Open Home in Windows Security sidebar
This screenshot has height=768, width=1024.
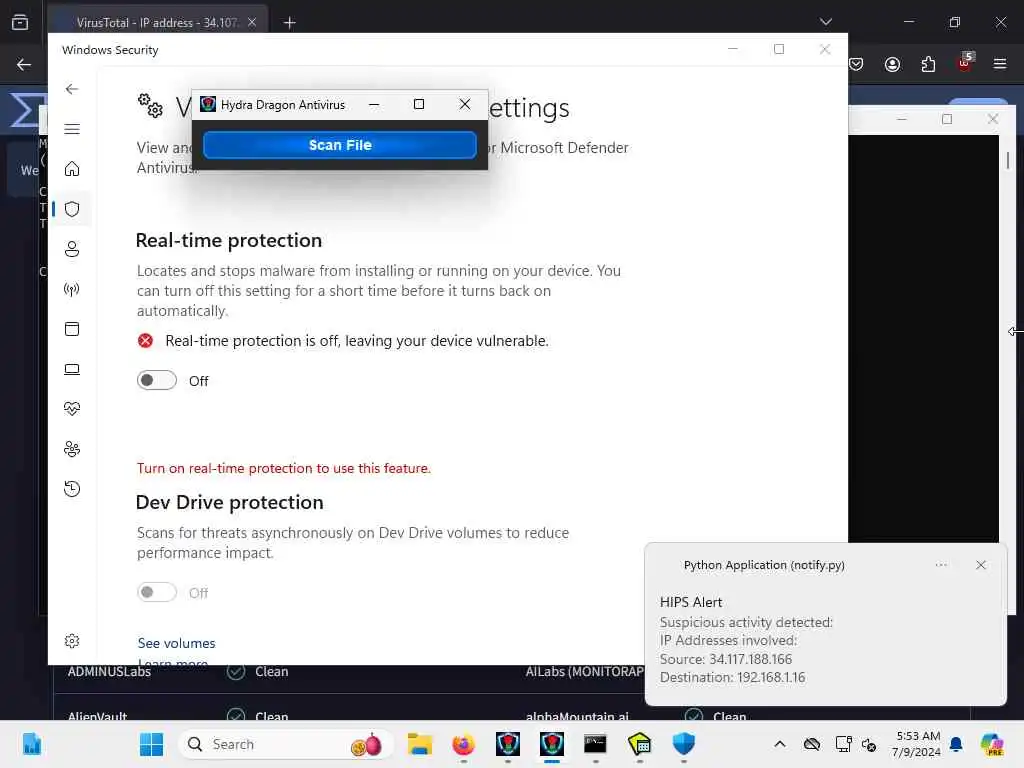[72, 169]
